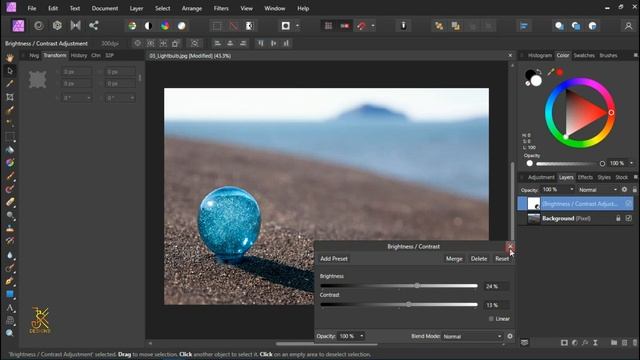Delete layer with the trash icon
The image size is (640, 360).
click(635, 343)
